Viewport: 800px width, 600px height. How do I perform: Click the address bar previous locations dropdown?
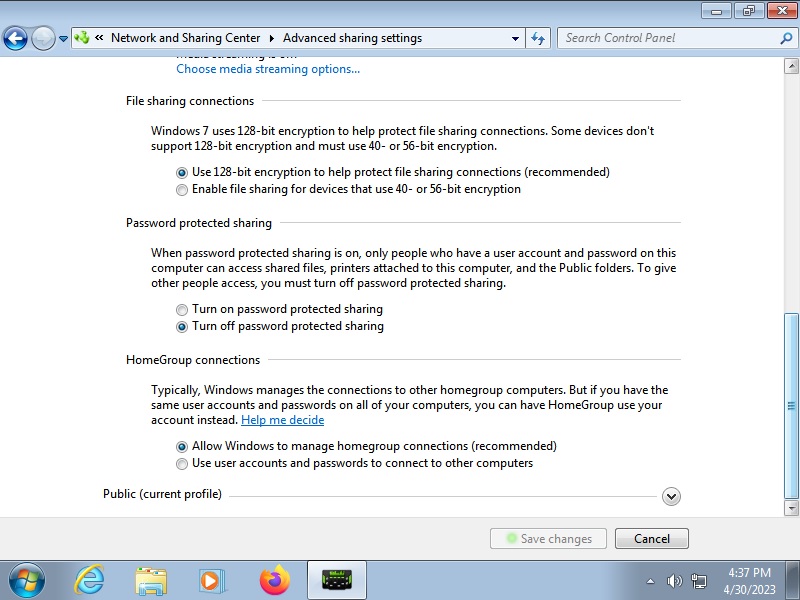click(515, 38)
